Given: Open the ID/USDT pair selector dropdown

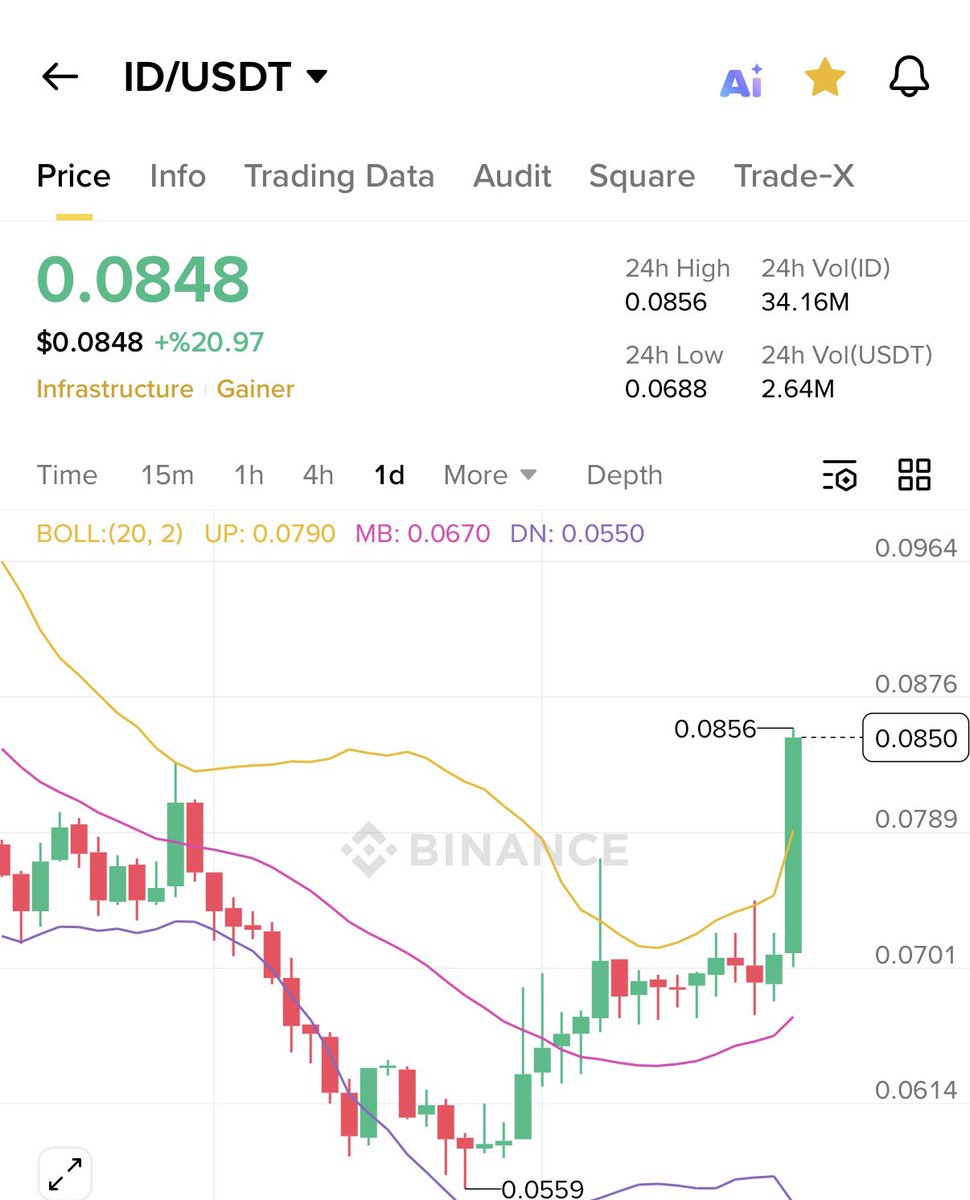Looking at the screenshot, I should [225, 77].
